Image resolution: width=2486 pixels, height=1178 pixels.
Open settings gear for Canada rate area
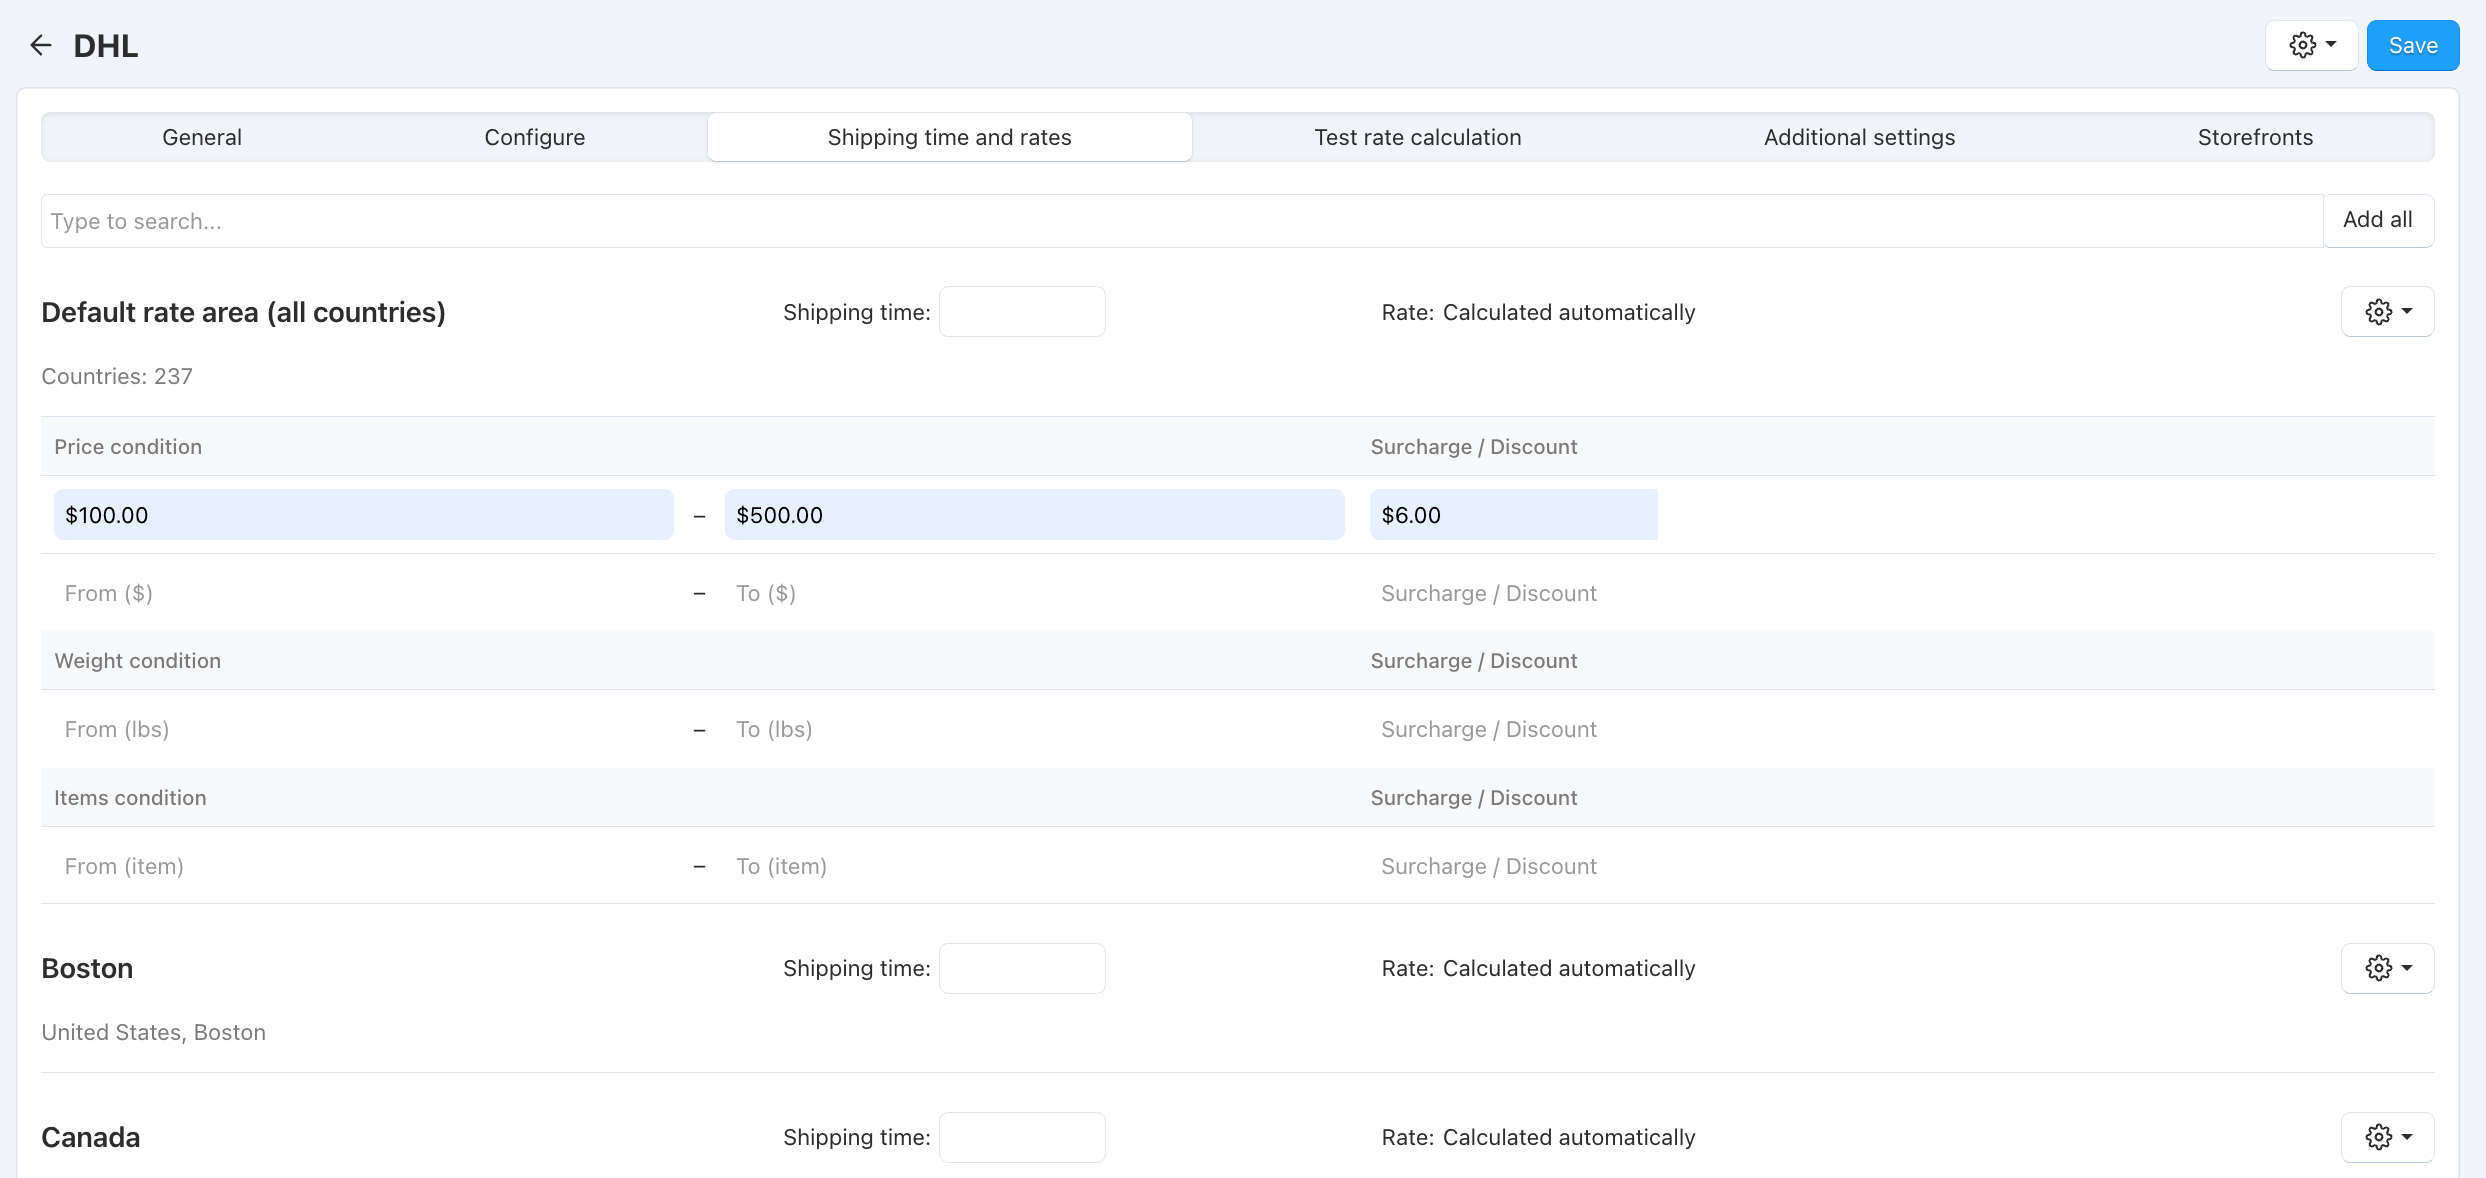(2378, 1136)
